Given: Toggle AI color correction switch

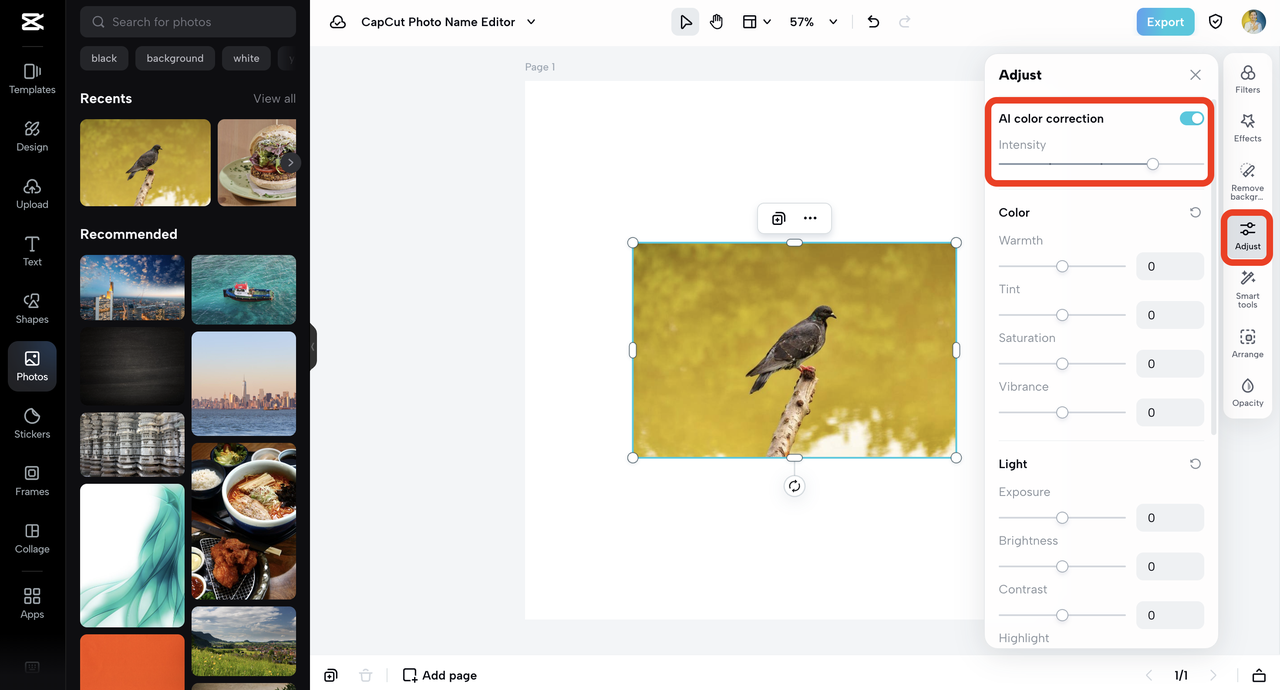Looking at the screenshot, I should pos(1191,118).
